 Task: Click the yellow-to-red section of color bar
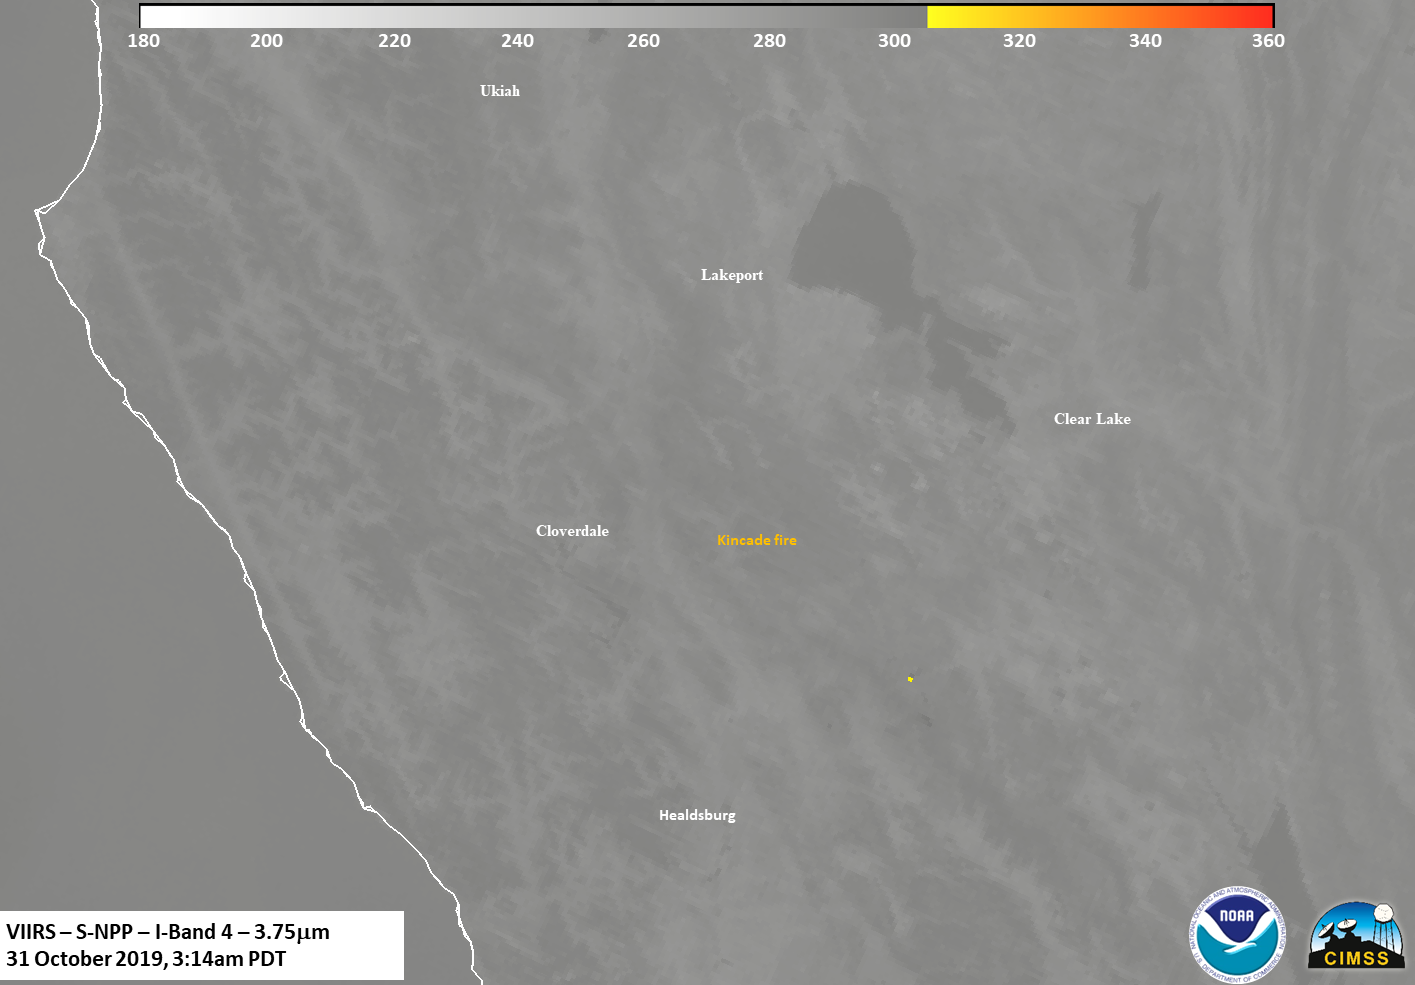1100,17
